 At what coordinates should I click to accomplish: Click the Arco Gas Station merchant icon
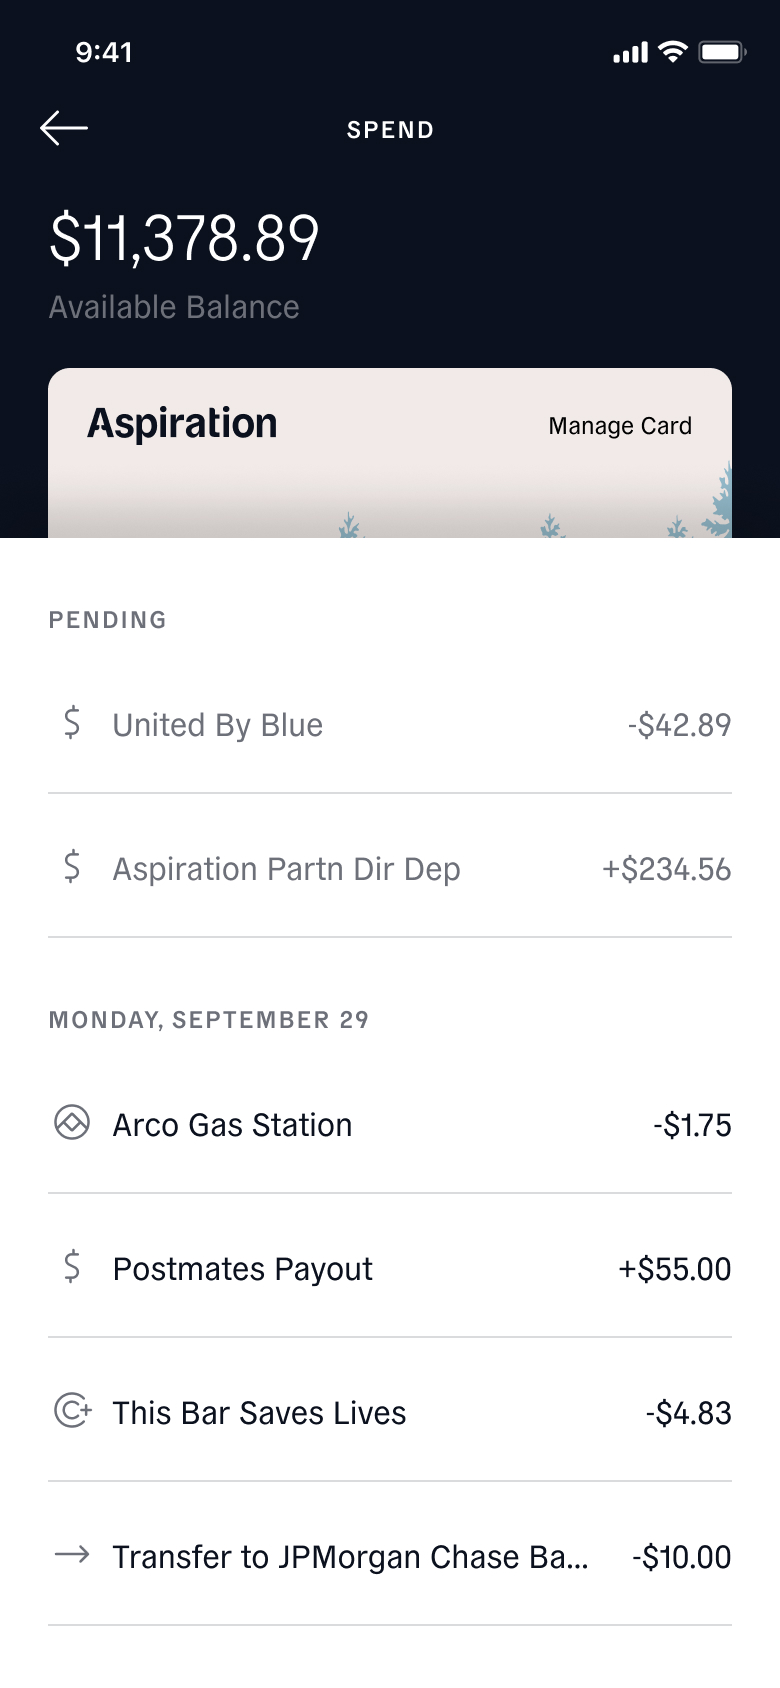tap(72, 1122)
